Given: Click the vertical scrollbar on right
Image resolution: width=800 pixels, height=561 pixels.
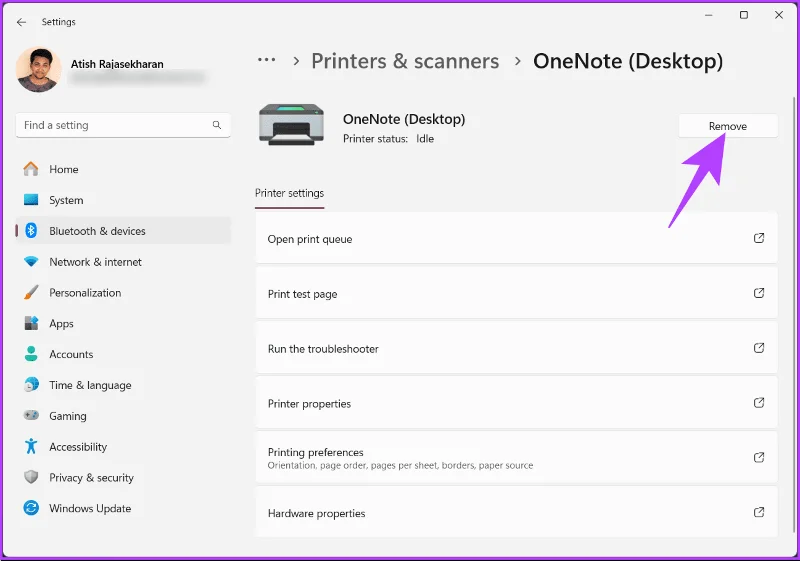Looking at the screenshot, I should [794, 316].
